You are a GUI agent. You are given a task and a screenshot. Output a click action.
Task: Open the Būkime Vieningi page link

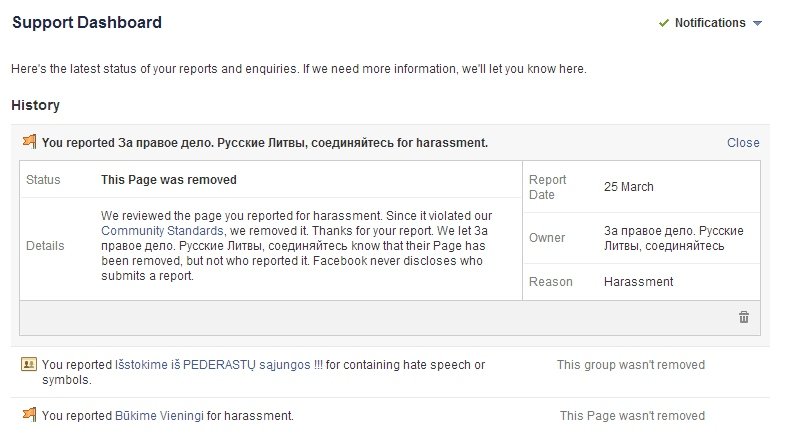[x=159, y=415]
